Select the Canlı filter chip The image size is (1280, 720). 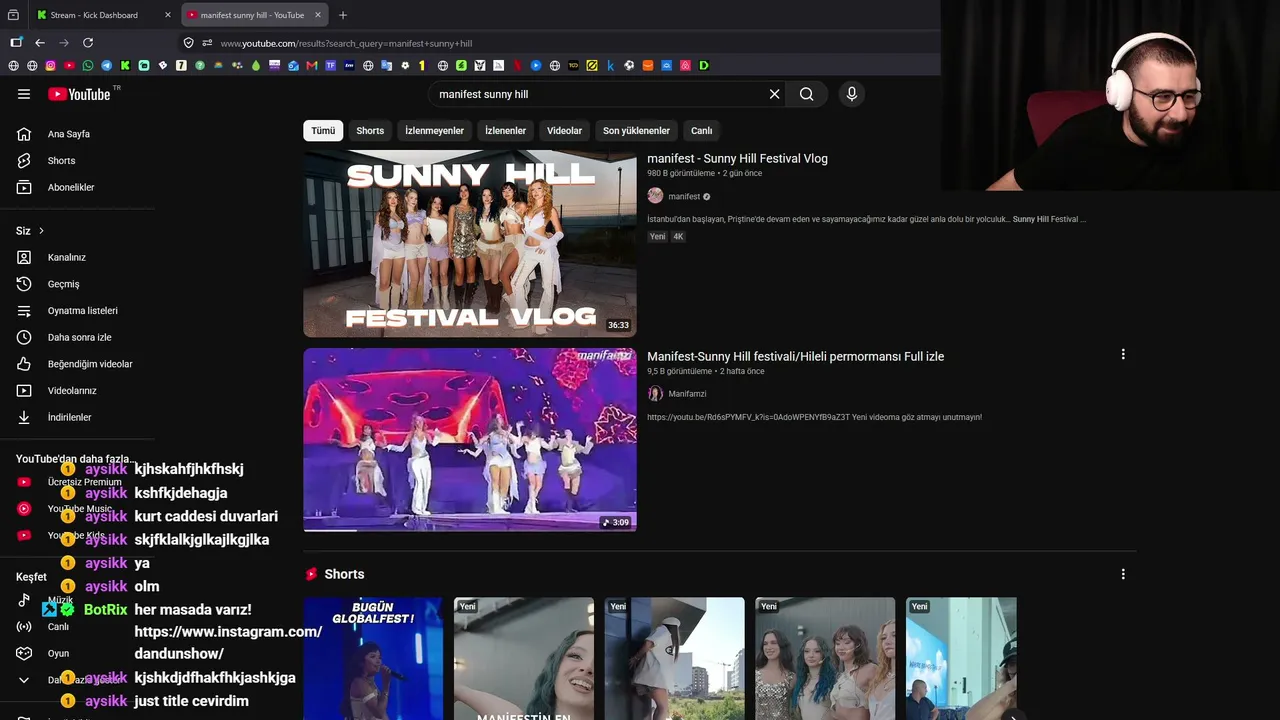point(702,131)
